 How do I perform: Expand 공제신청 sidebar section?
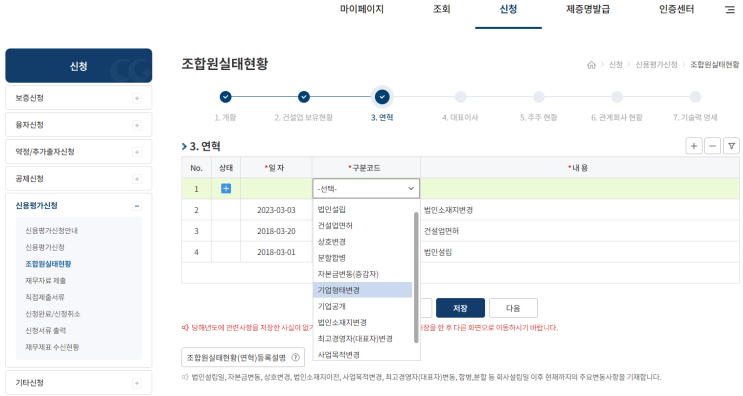(x=136, y=179)
